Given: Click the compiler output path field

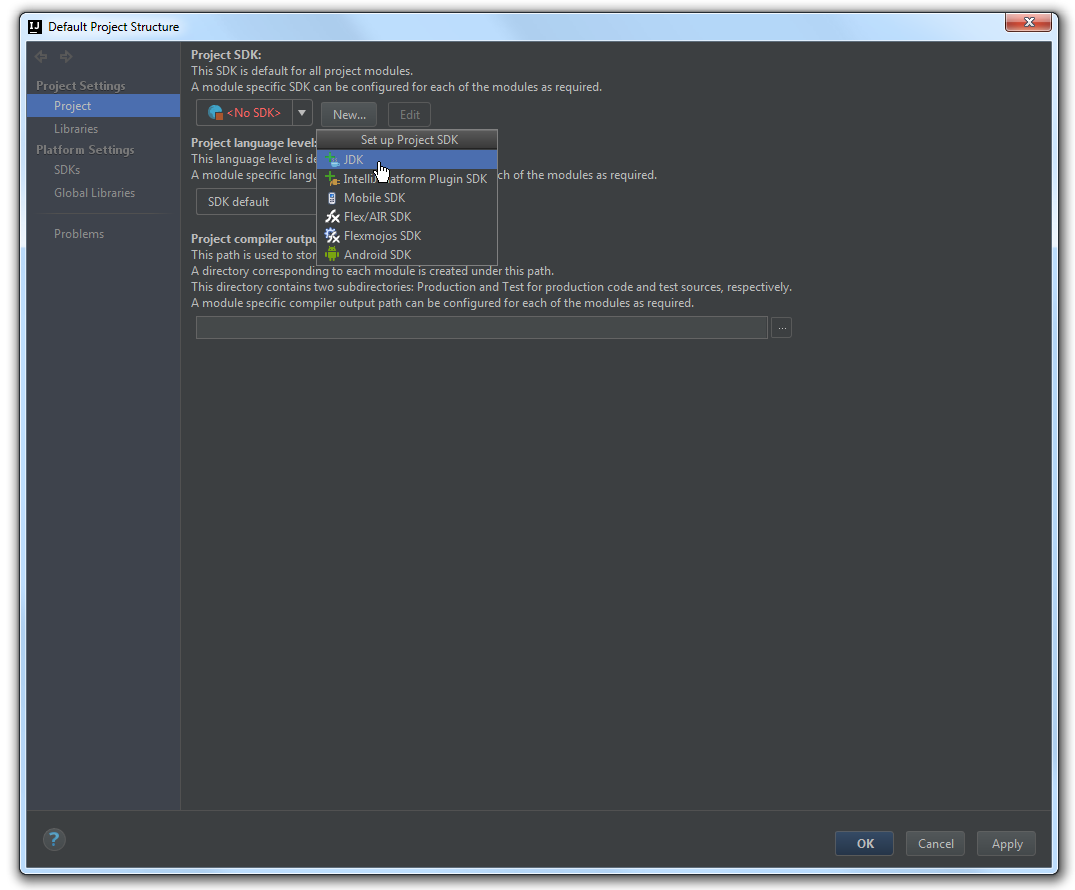Looking at the screenshot, I should (x=481, y=328).
